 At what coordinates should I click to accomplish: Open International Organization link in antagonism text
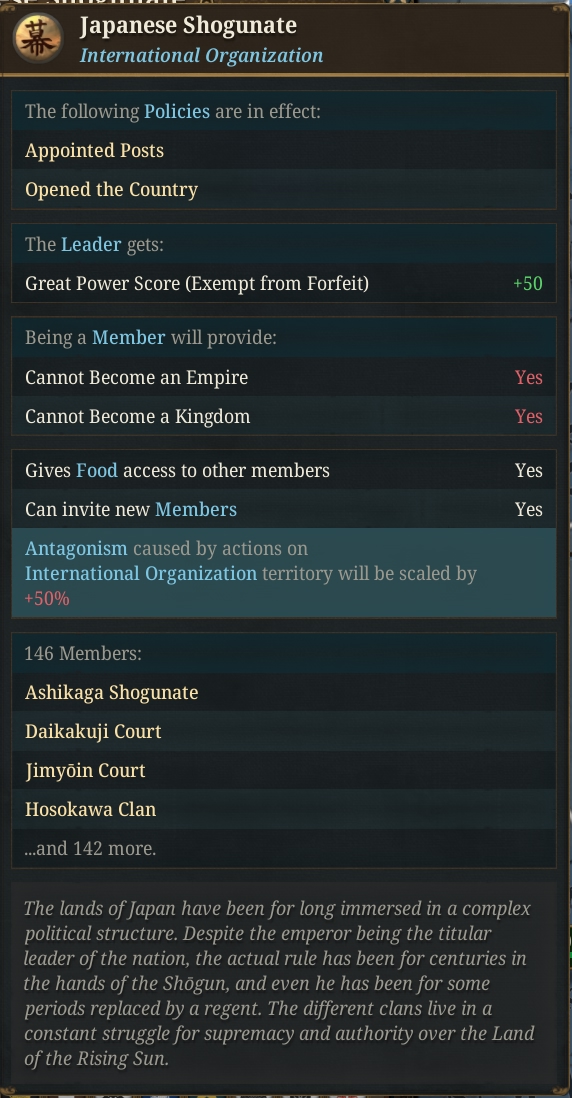tap(141, 574)
